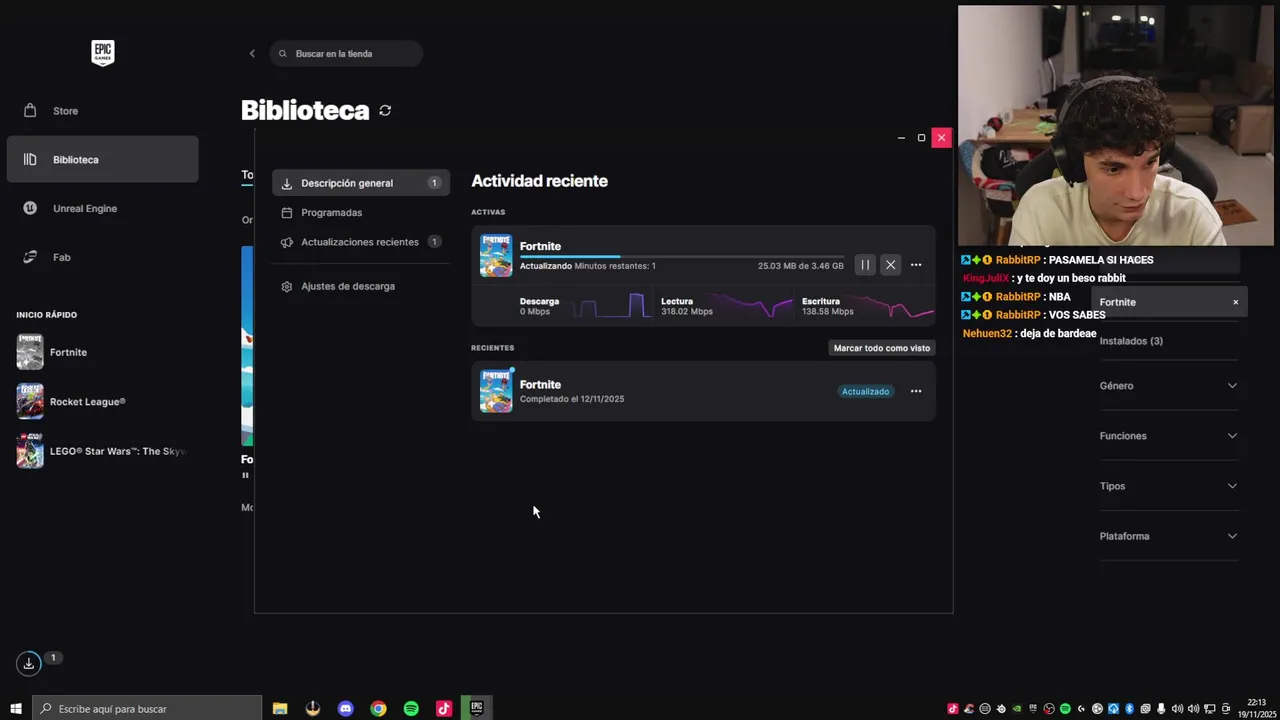Click the microphone tray icon
The height and width of the screenshot is (720, 1280).
(x=1161, y=708)
